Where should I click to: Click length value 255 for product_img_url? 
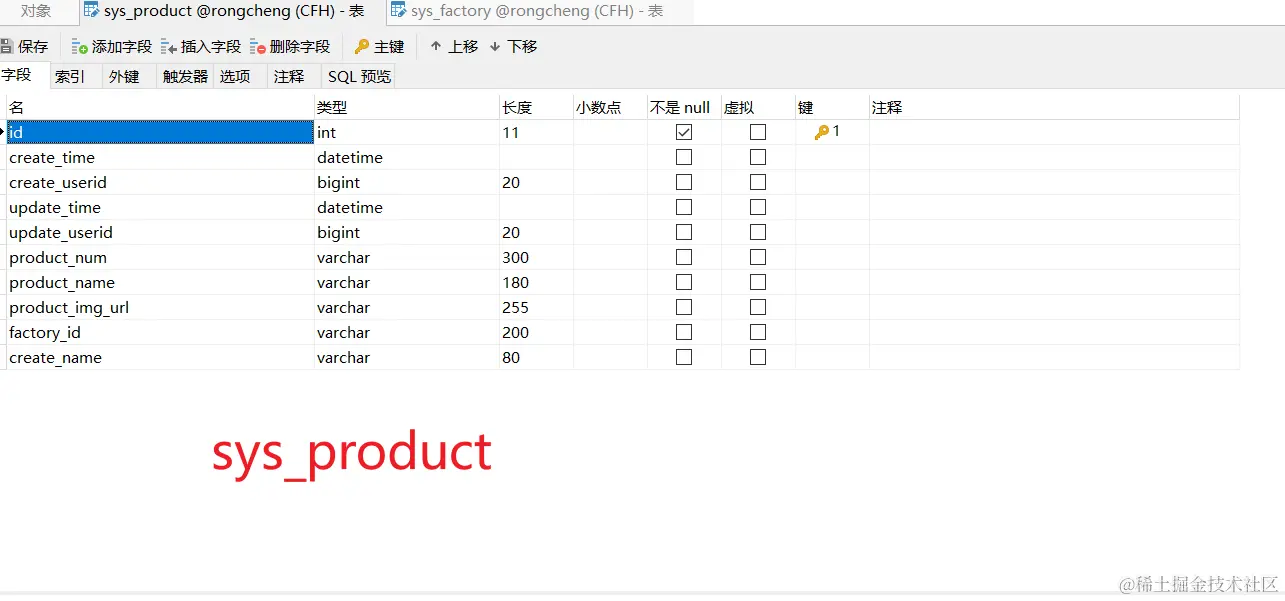pyautogui.click(x=516, y=307)
